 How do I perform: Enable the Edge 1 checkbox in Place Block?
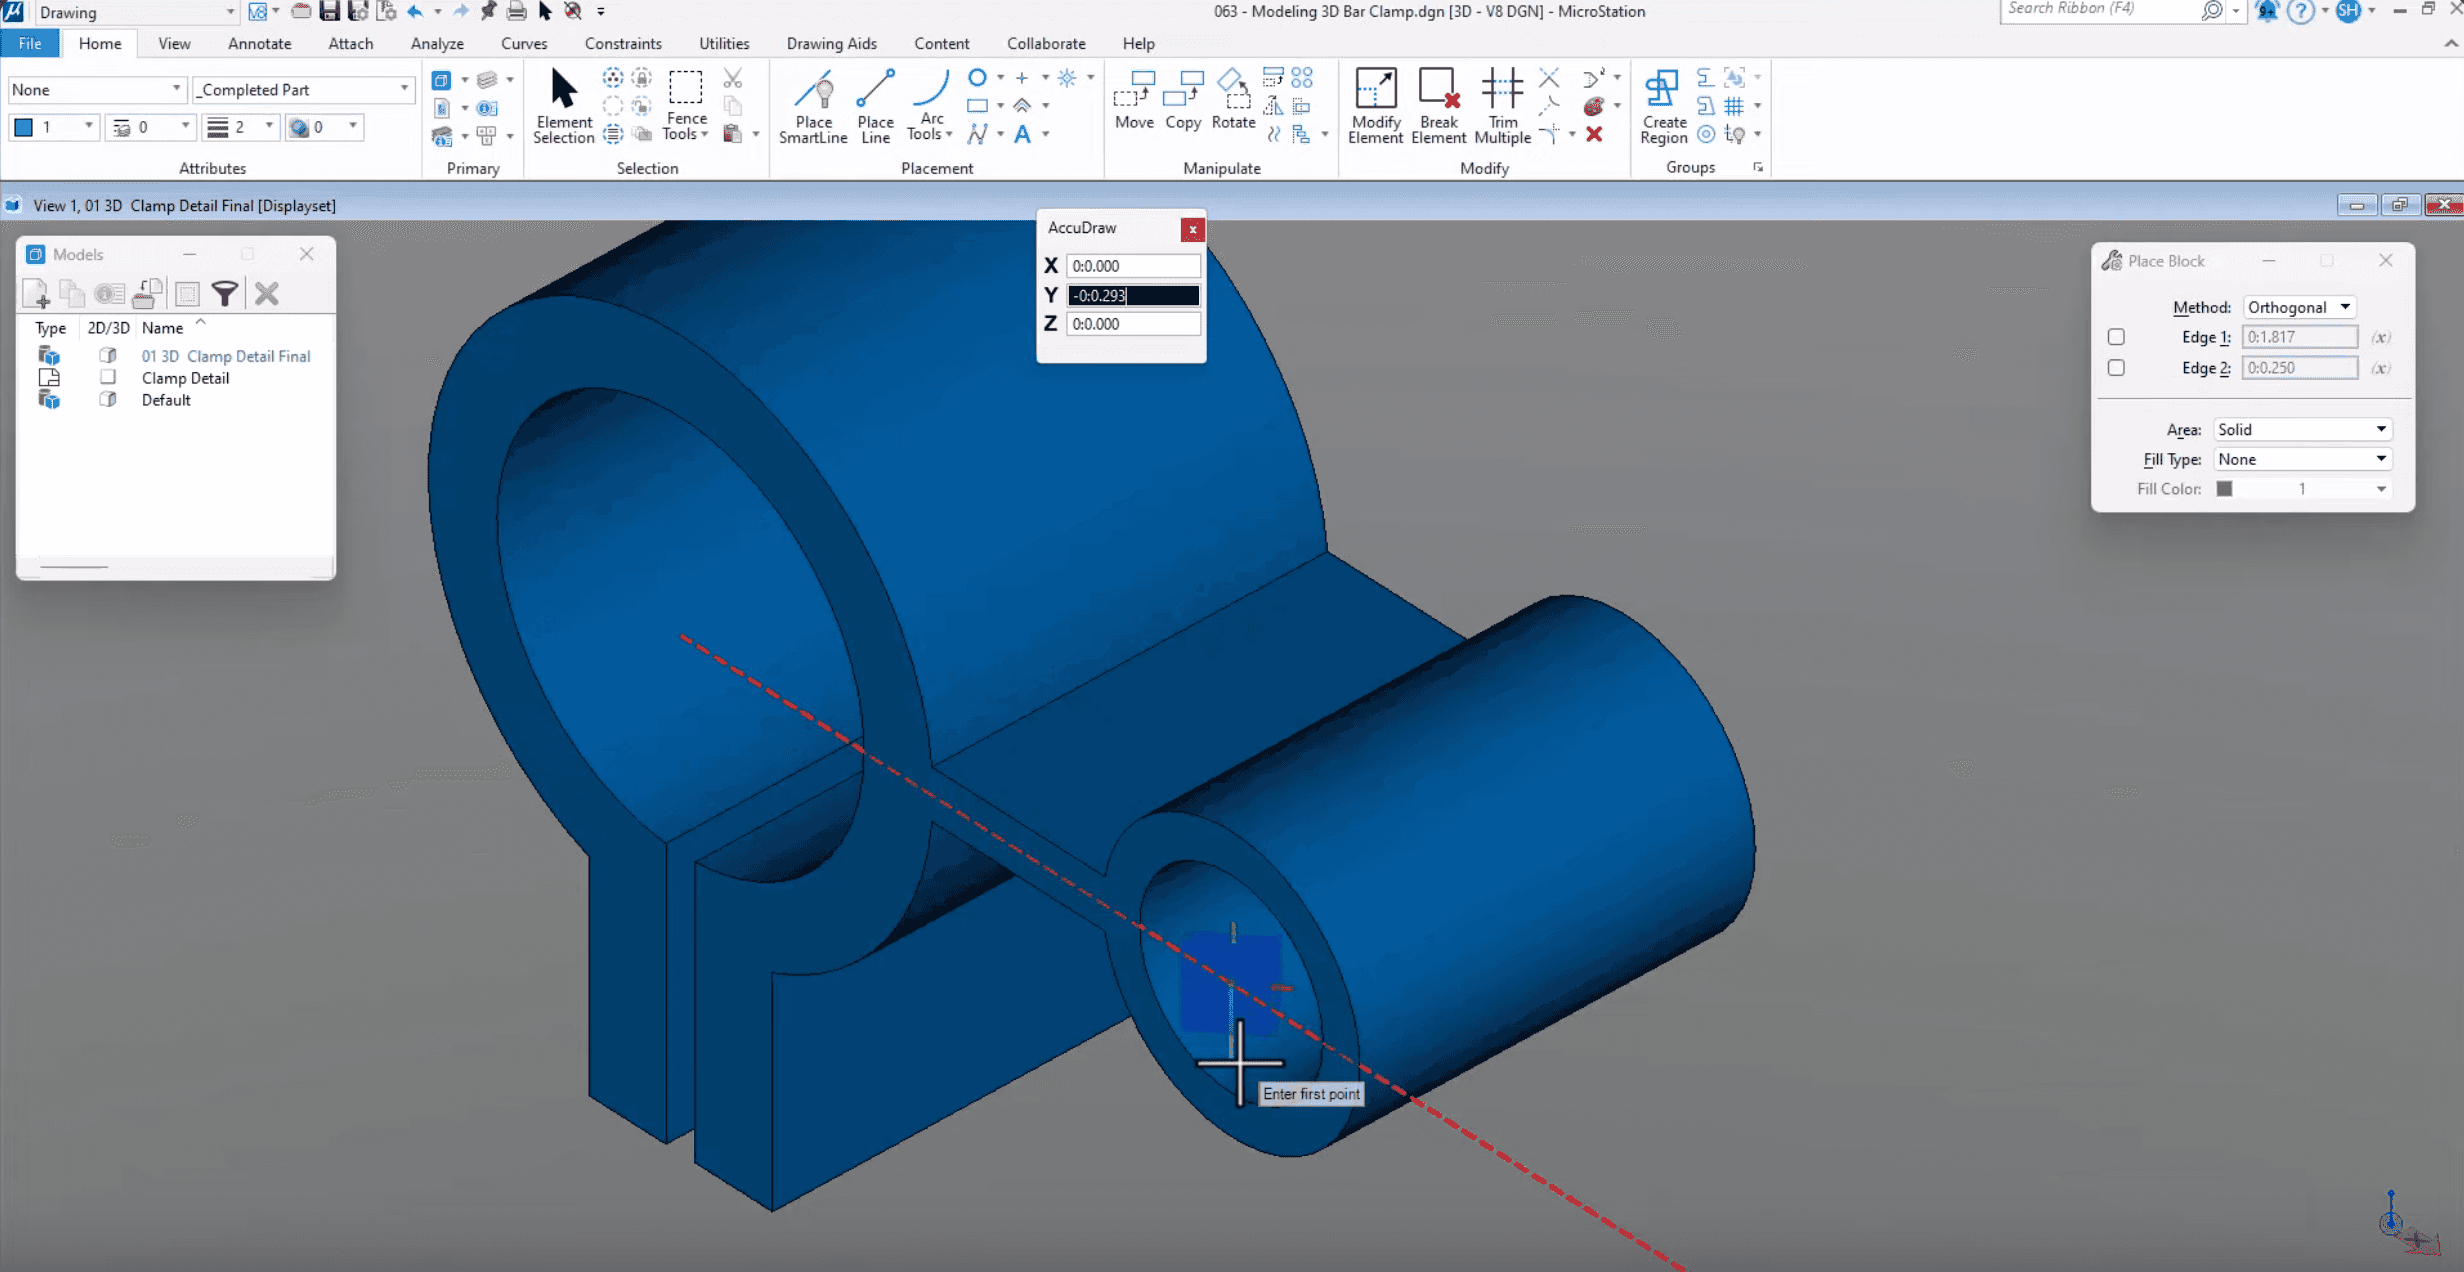coord(2116,337)
